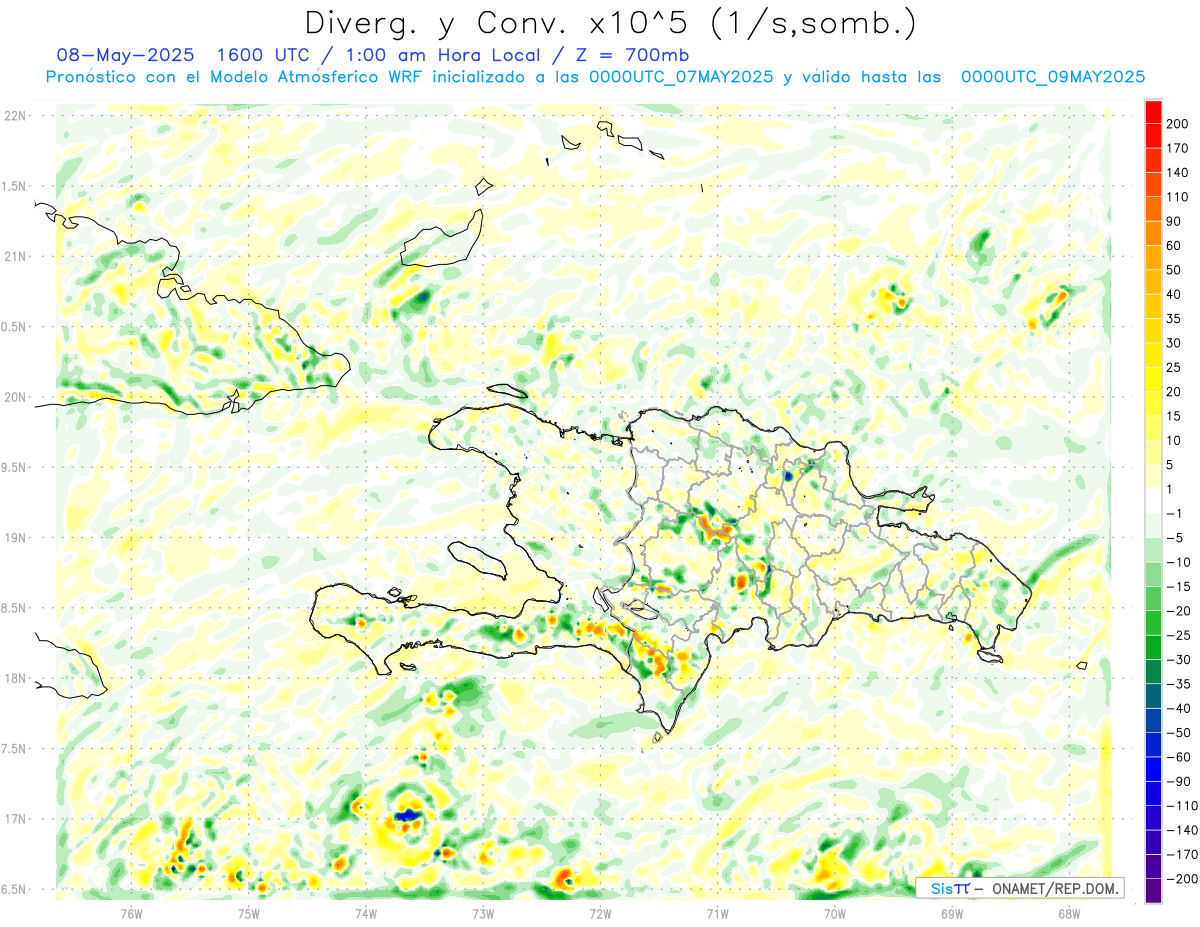This screenshot has width=1200, height=927.
Task: Click the positive 110 color scale value
Action: tap(1179, 197)
